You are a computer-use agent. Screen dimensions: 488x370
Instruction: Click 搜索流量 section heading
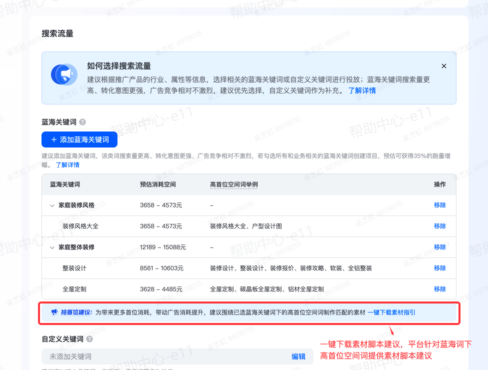click(x=57, y=34)
